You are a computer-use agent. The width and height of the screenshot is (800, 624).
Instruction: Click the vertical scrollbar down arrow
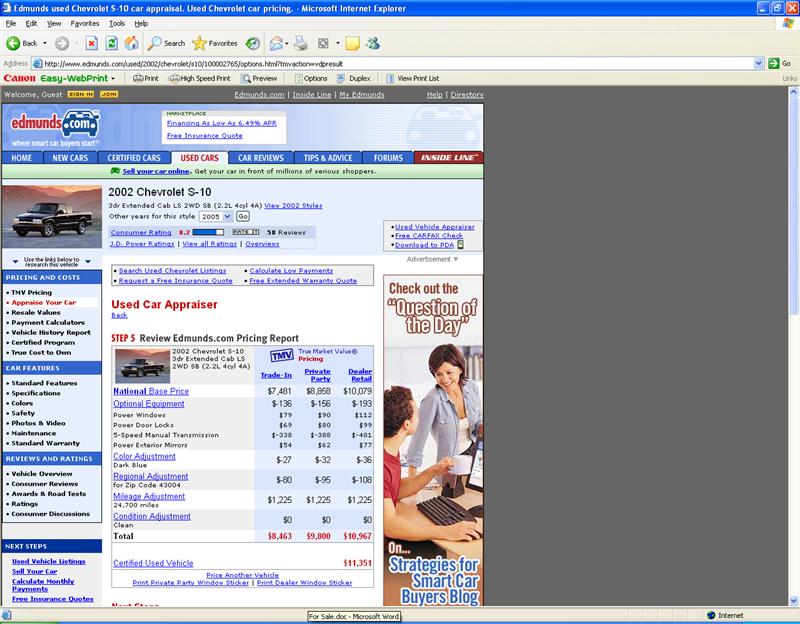793,601
